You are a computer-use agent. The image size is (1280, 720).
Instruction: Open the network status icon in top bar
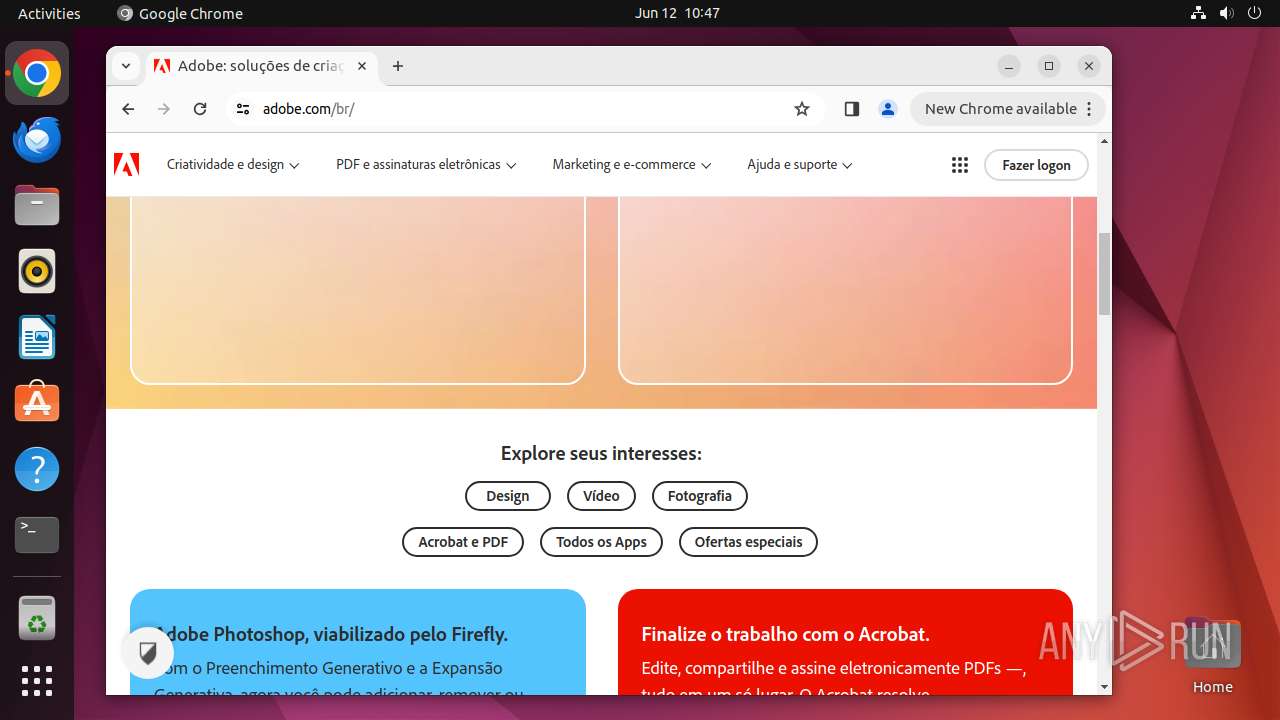click(1198, 13)
